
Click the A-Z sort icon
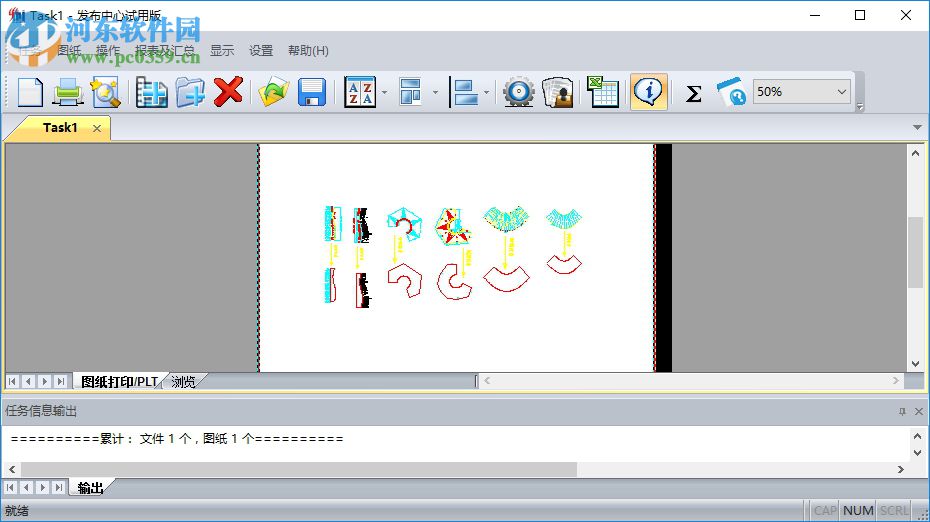[x=360, y=93]
